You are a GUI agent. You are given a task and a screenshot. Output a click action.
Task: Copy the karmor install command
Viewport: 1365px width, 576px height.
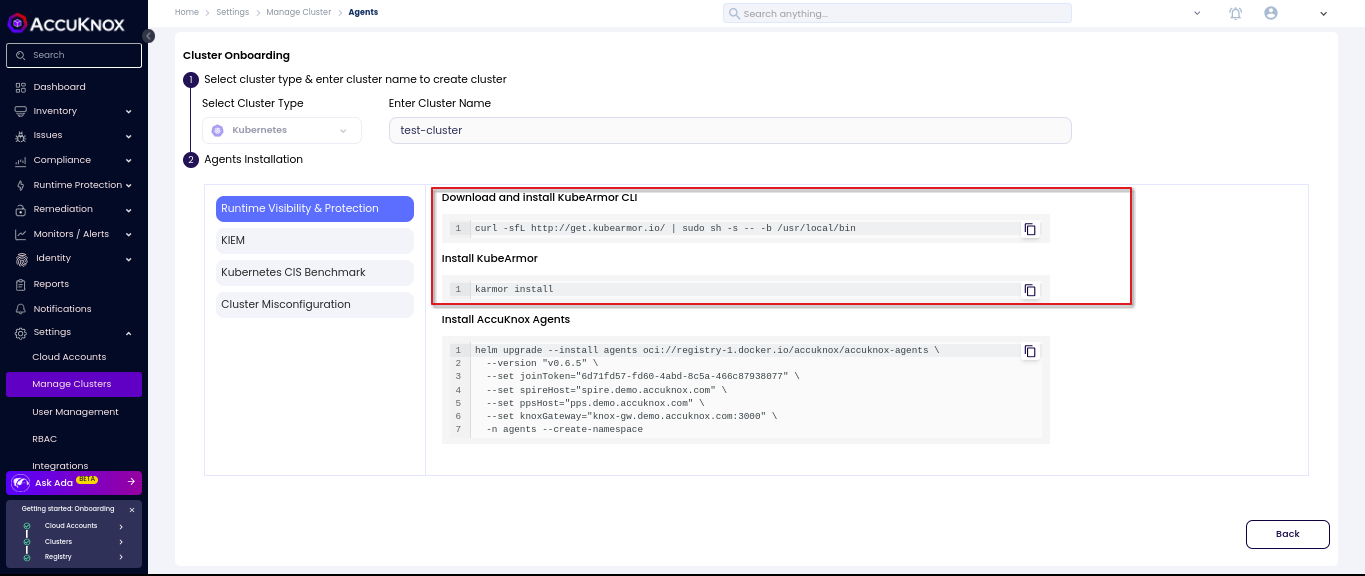1030,290
